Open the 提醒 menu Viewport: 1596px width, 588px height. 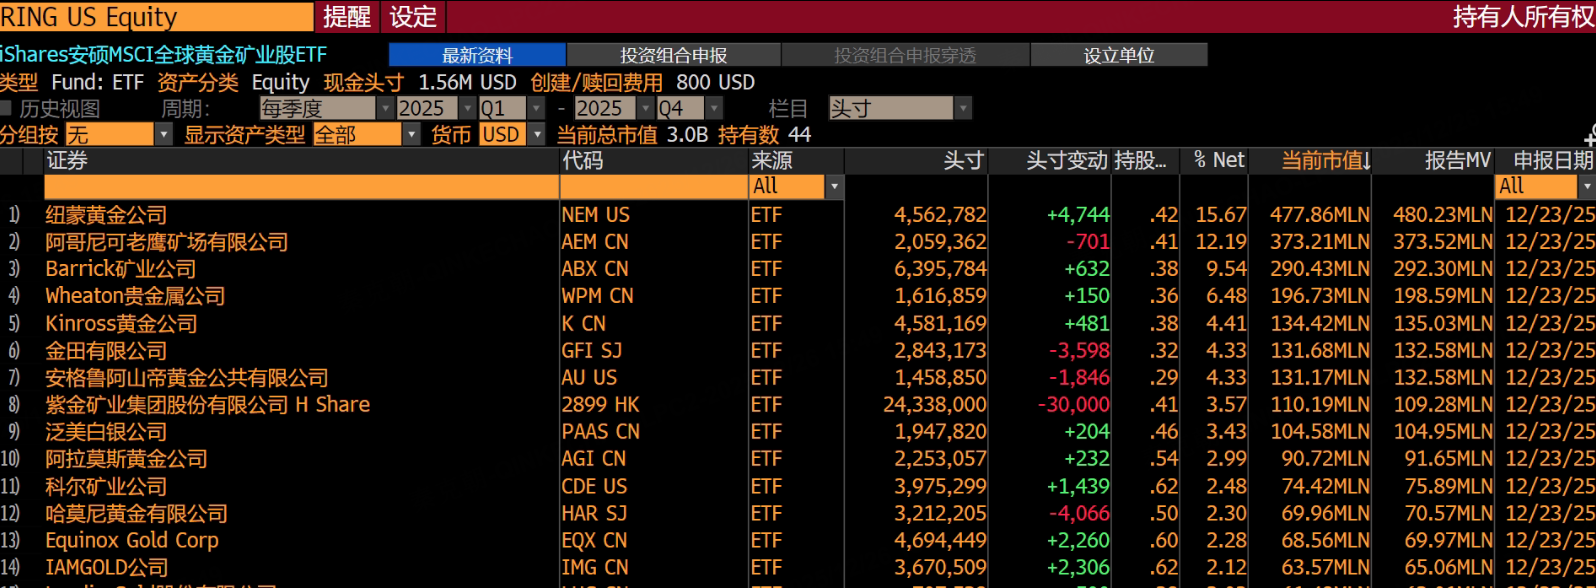[x=347, y=17]
